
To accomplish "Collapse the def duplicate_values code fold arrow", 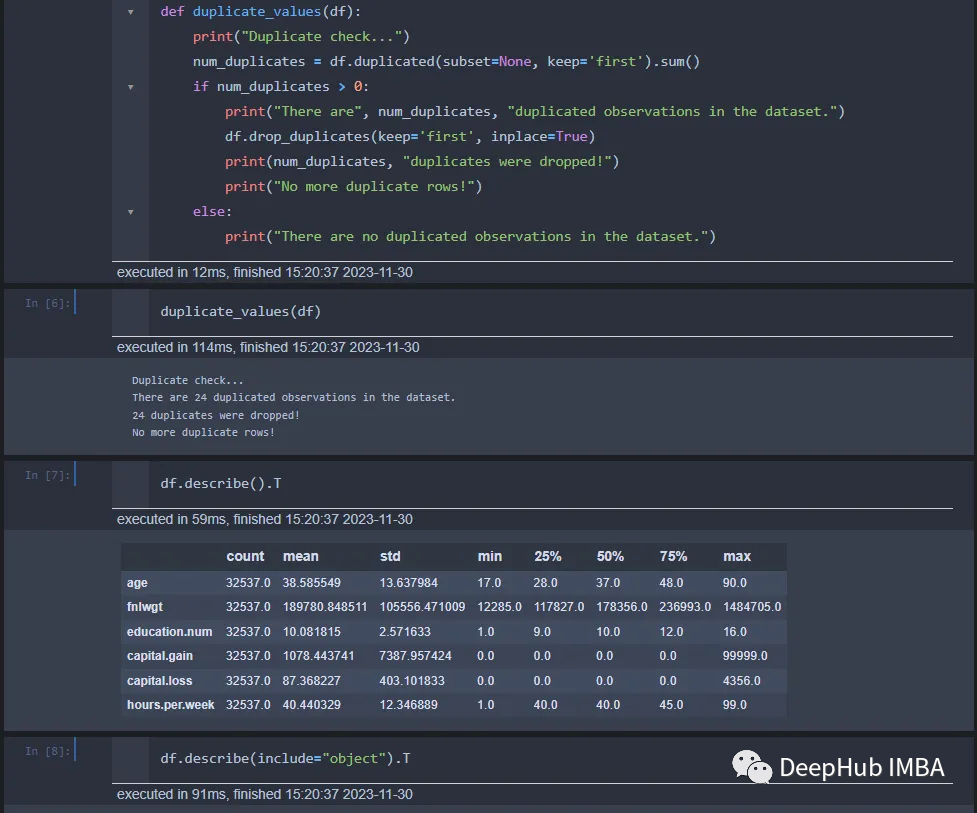I will tap(131, 12).
